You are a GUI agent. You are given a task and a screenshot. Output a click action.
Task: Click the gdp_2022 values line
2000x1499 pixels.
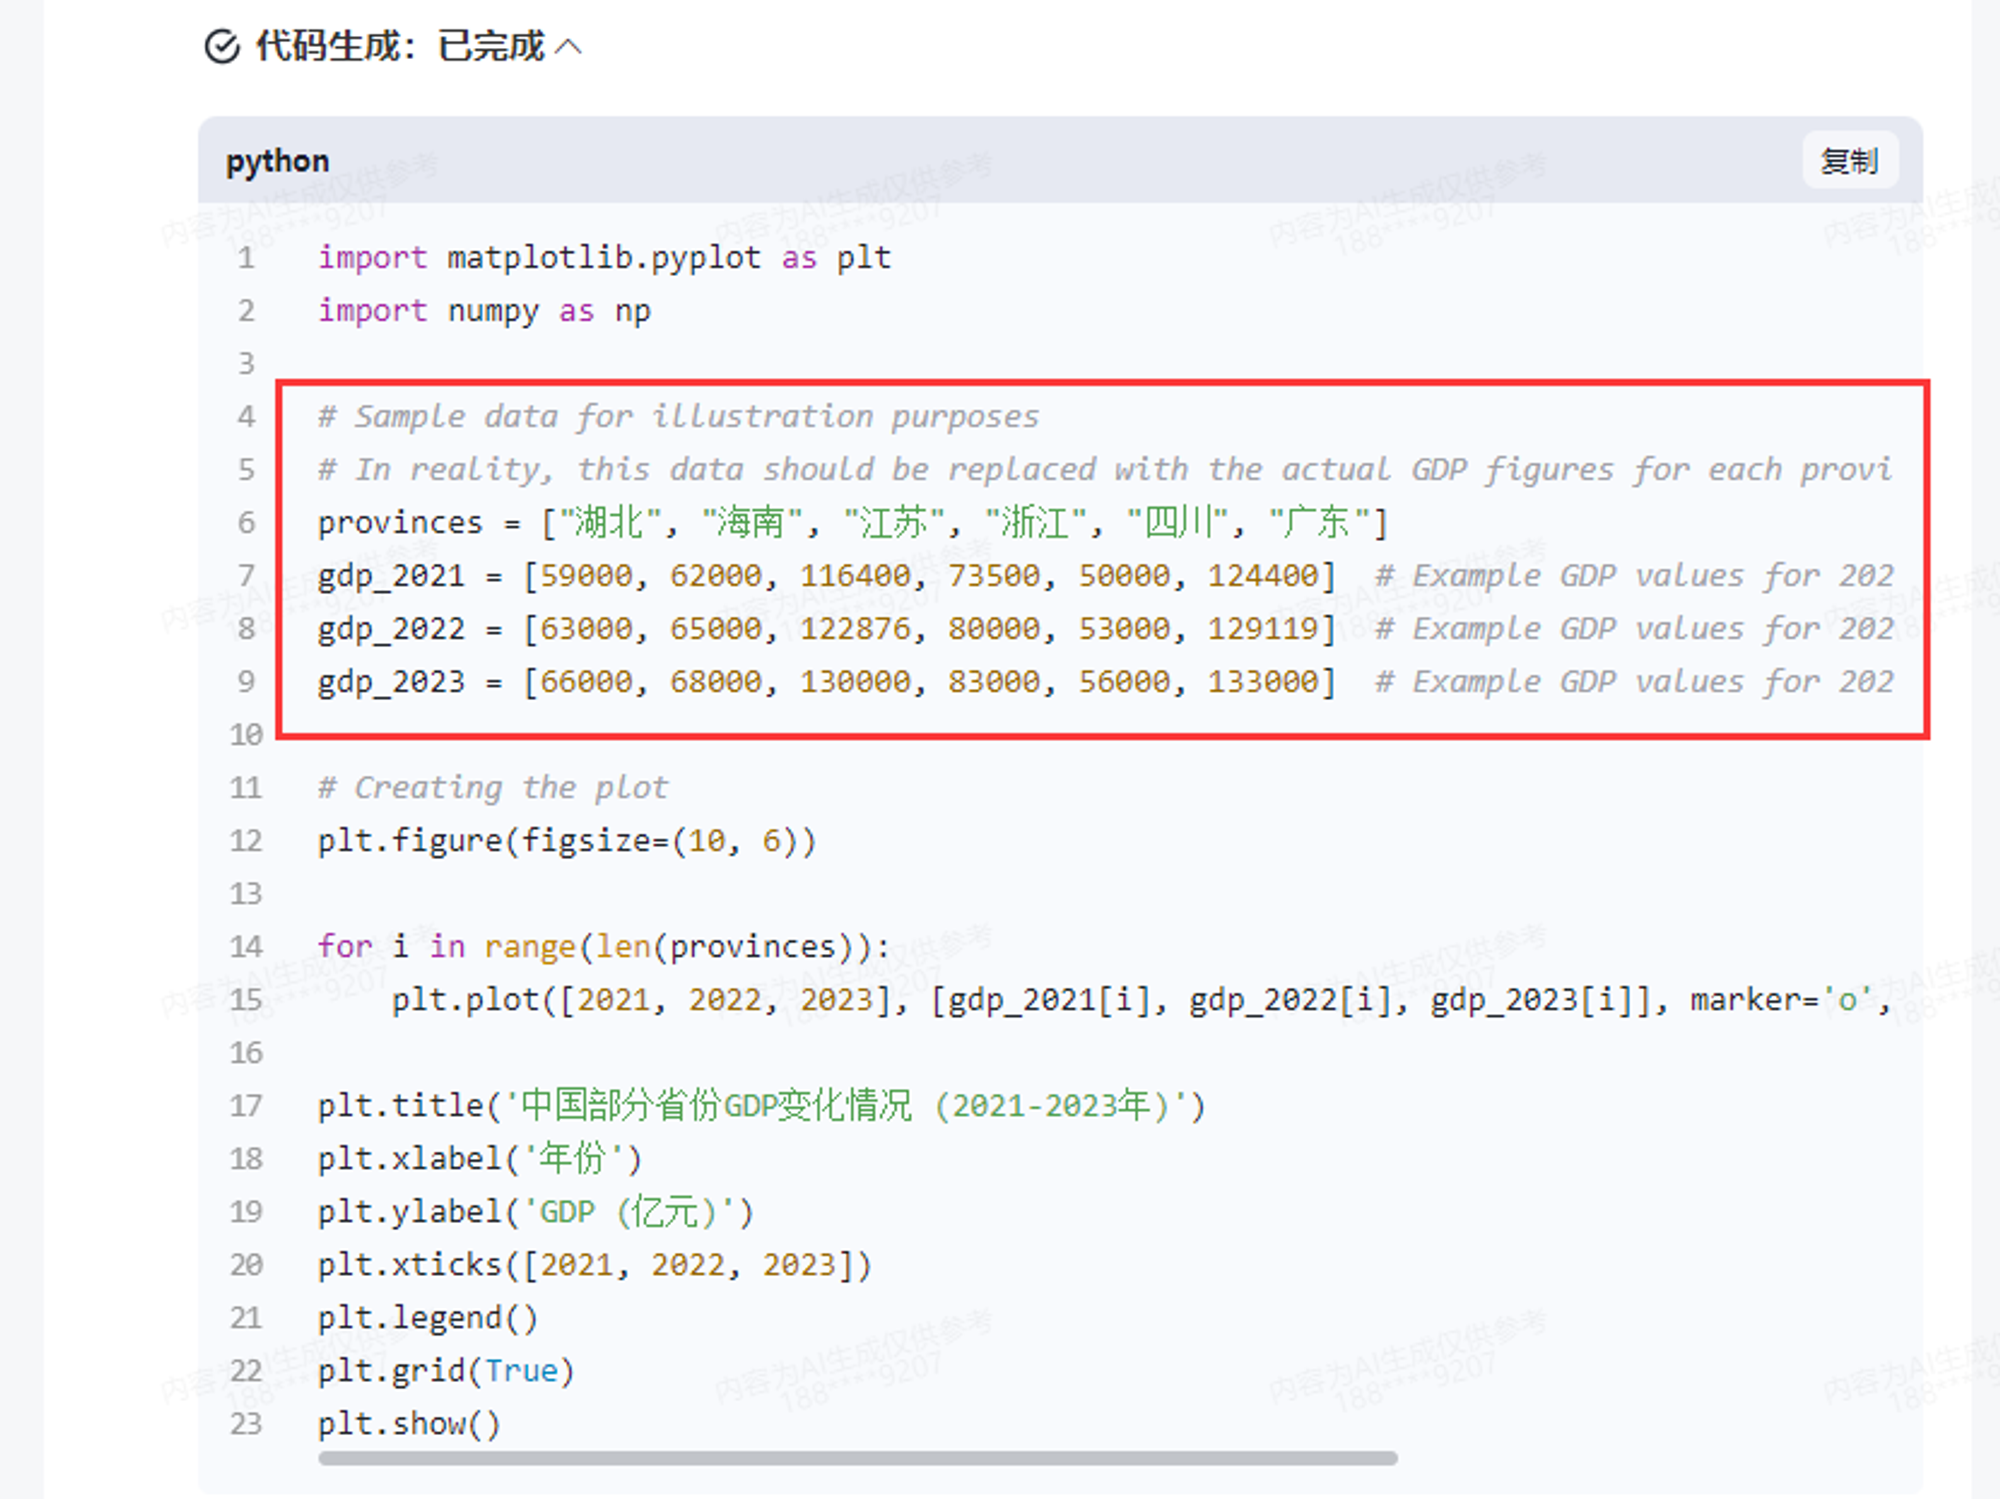point(826,629)
